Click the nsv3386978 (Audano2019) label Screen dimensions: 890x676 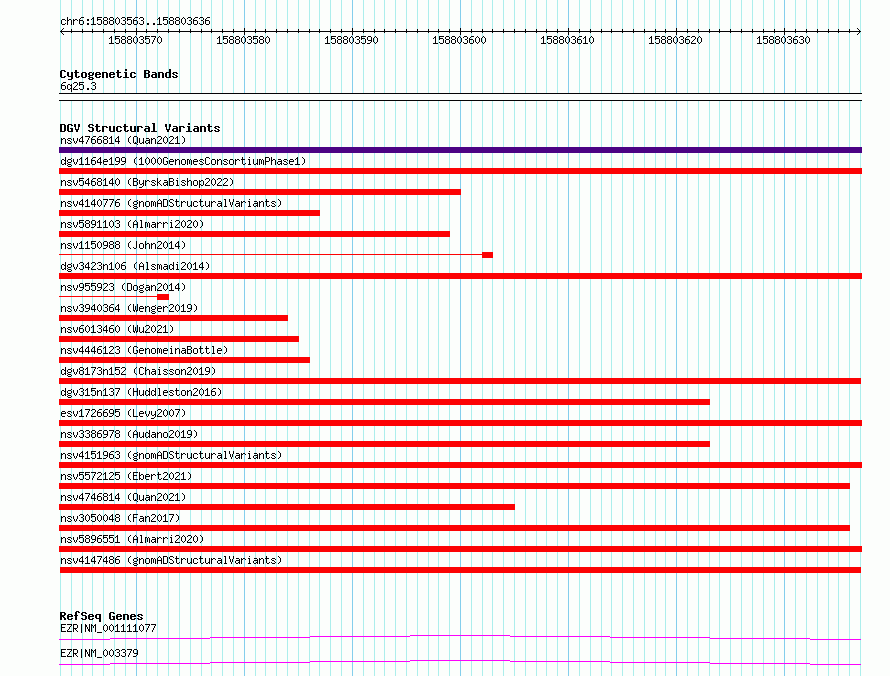coord(129,434)
